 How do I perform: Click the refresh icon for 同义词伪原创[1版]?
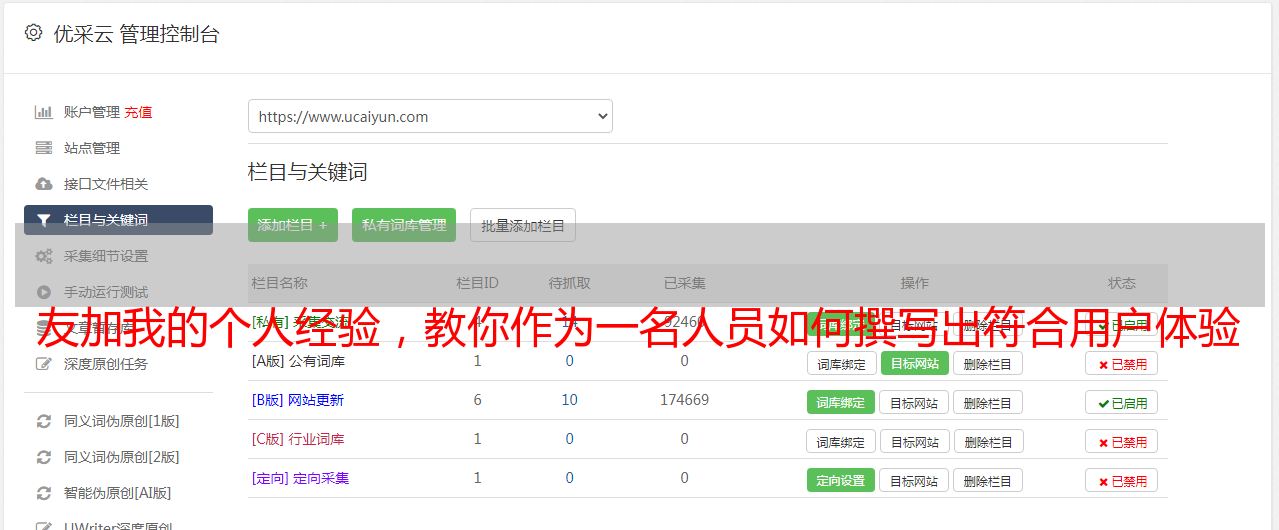(43, 421)
